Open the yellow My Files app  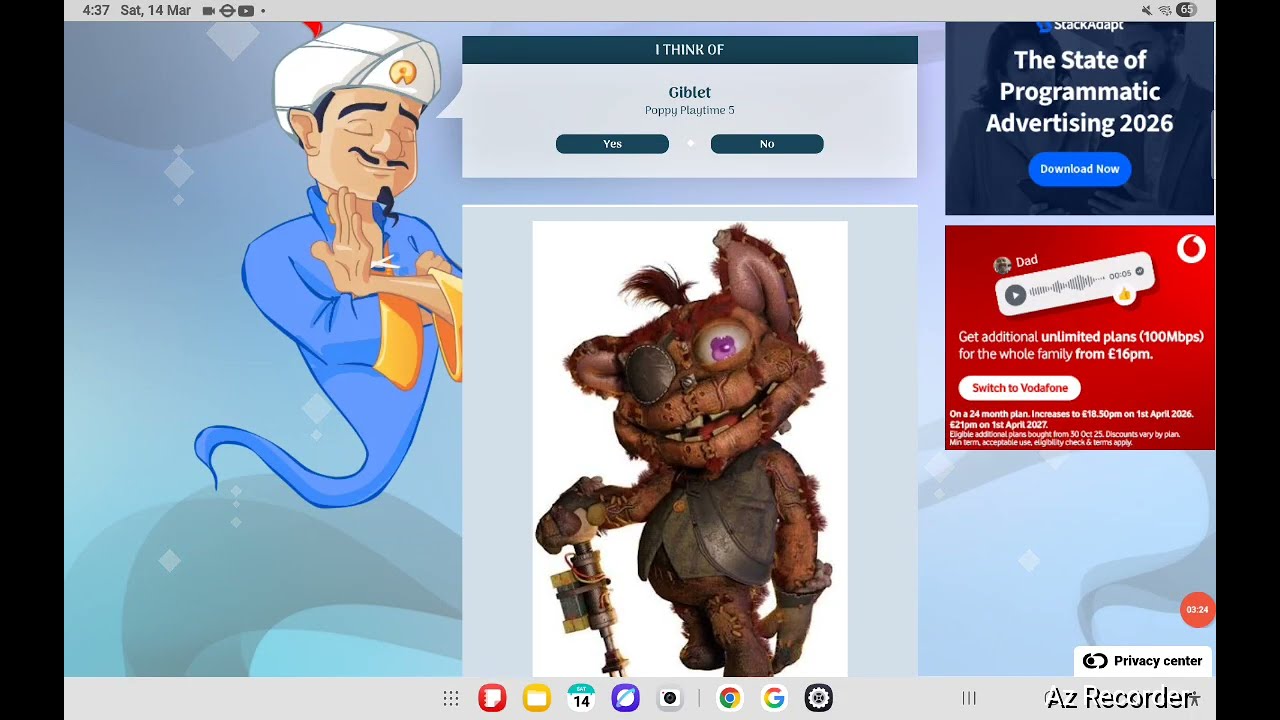537,698
